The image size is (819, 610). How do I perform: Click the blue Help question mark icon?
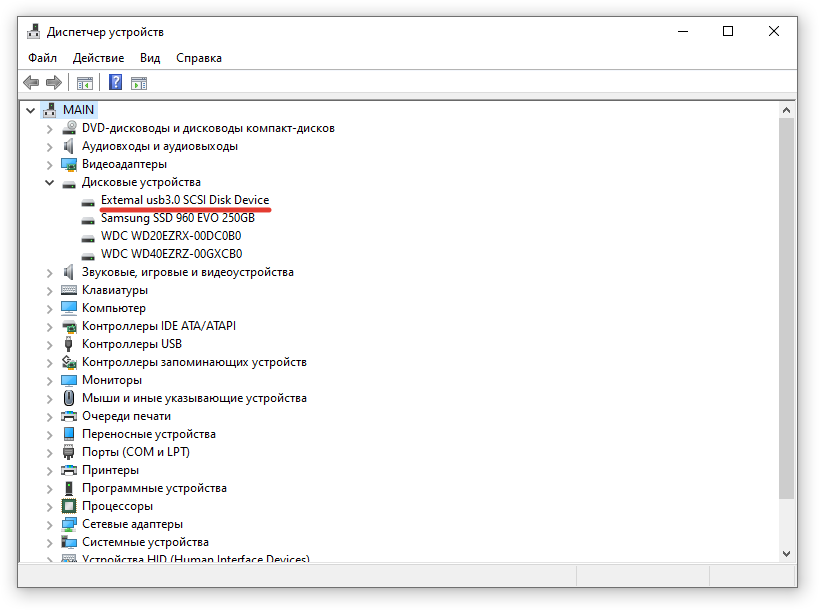115,83
